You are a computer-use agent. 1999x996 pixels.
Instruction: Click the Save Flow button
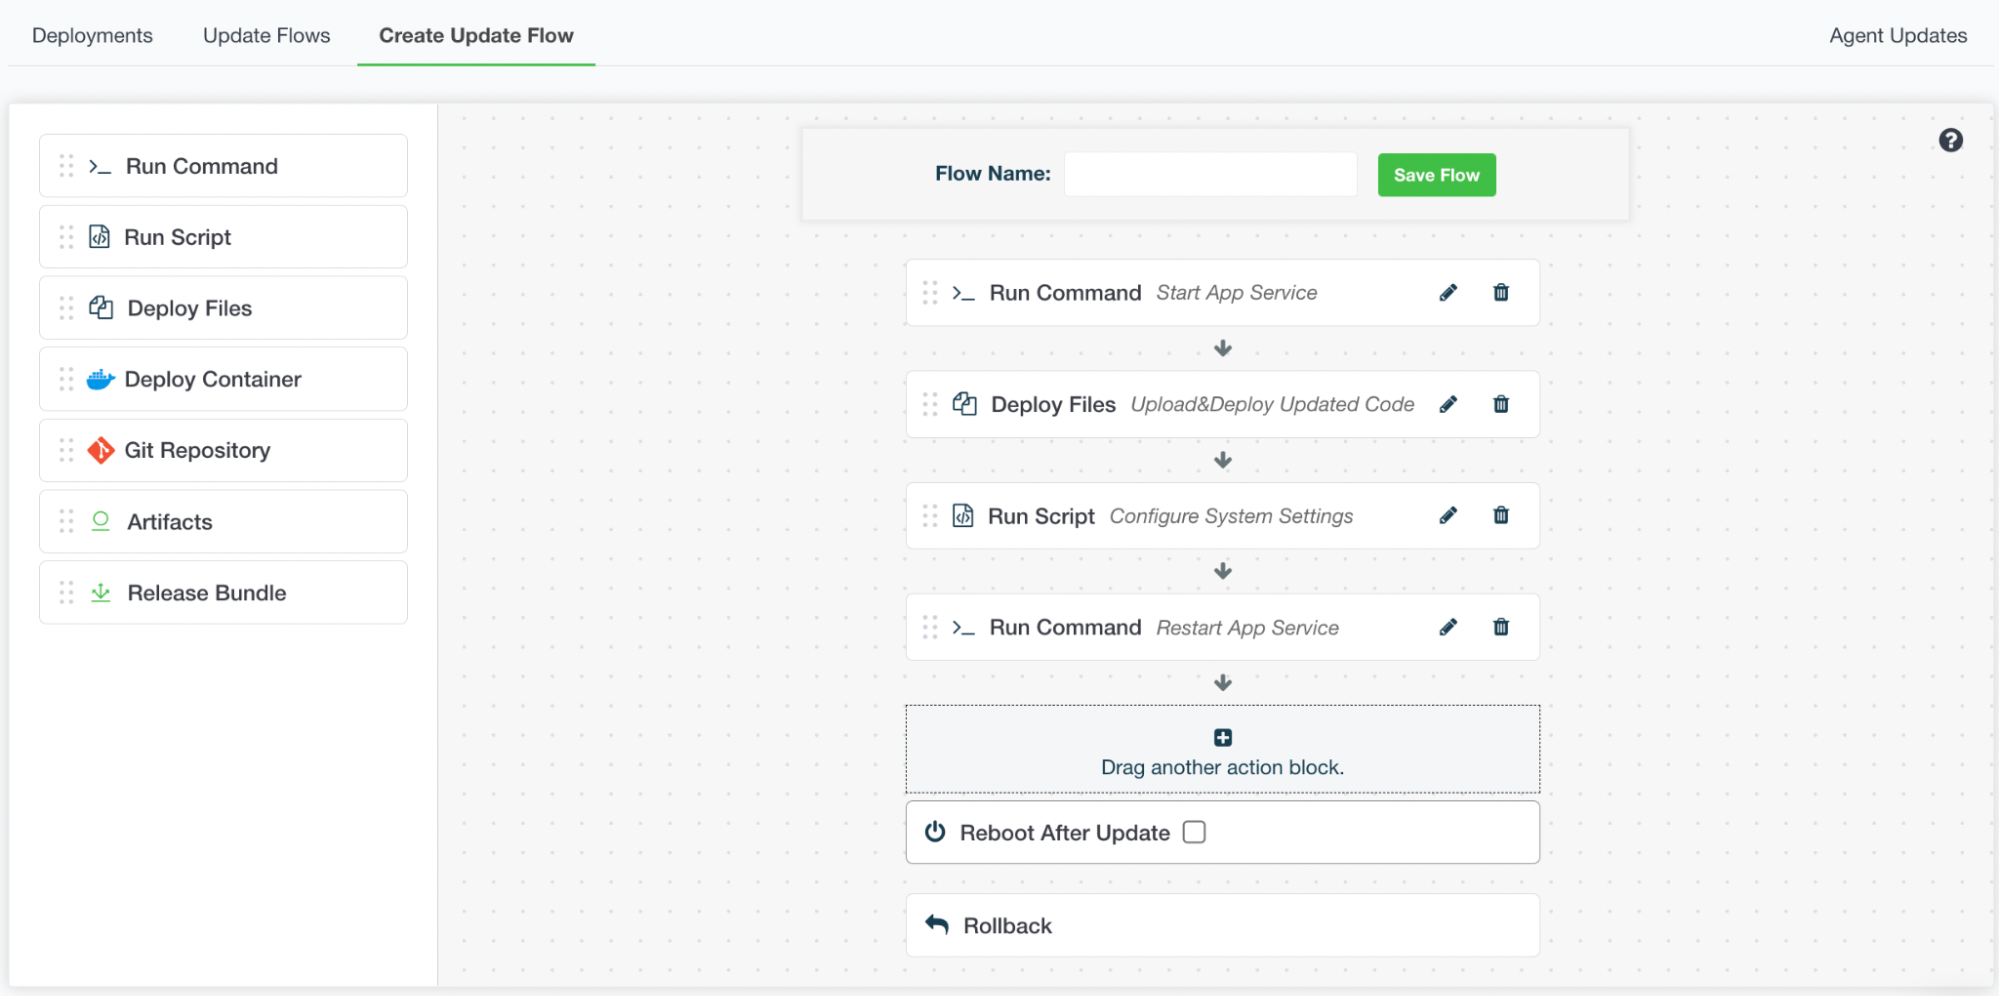(1436, 176)
